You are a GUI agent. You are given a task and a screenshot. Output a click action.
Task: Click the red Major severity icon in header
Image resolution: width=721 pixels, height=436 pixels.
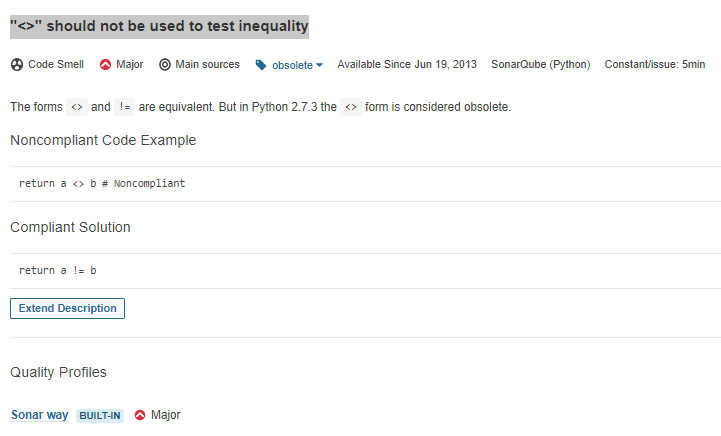click(x=105, y=65)
